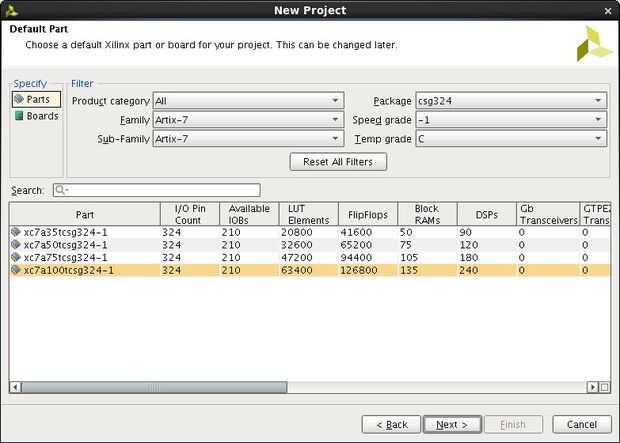Select part xc7a75tcsg324-1

[x=310, y=257]
